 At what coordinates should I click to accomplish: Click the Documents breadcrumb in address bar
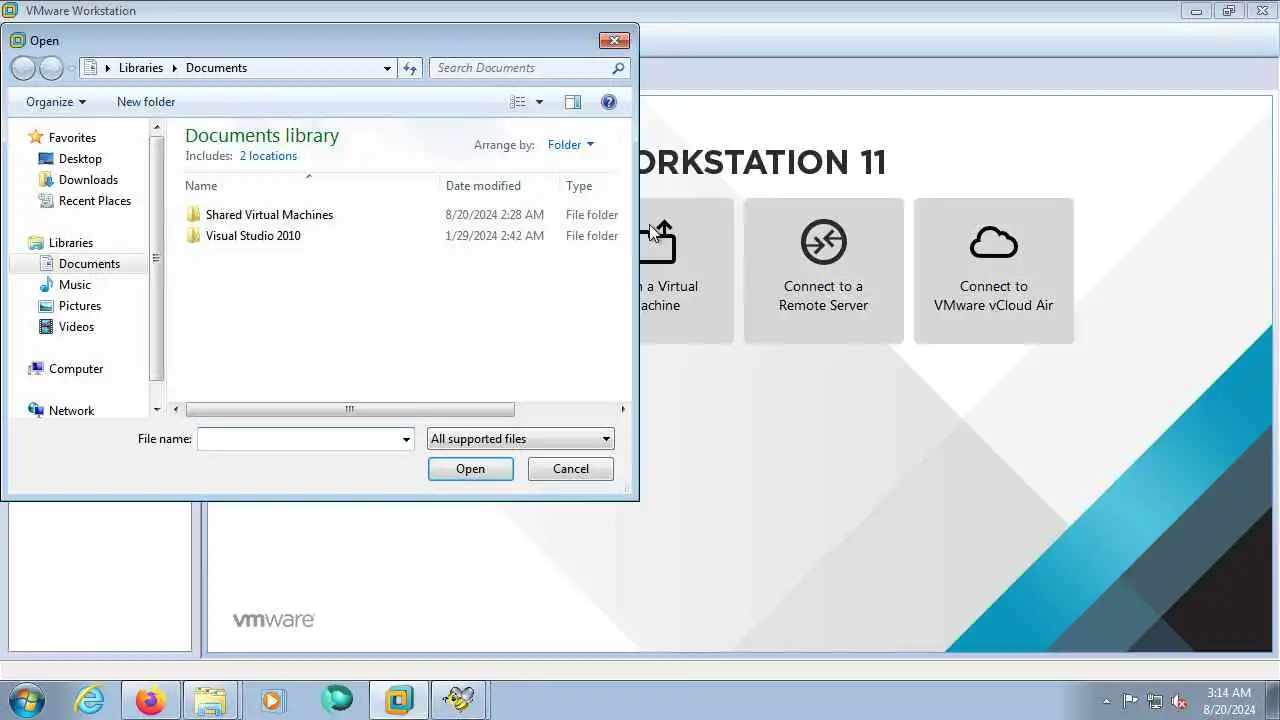[x=216, y=68]
